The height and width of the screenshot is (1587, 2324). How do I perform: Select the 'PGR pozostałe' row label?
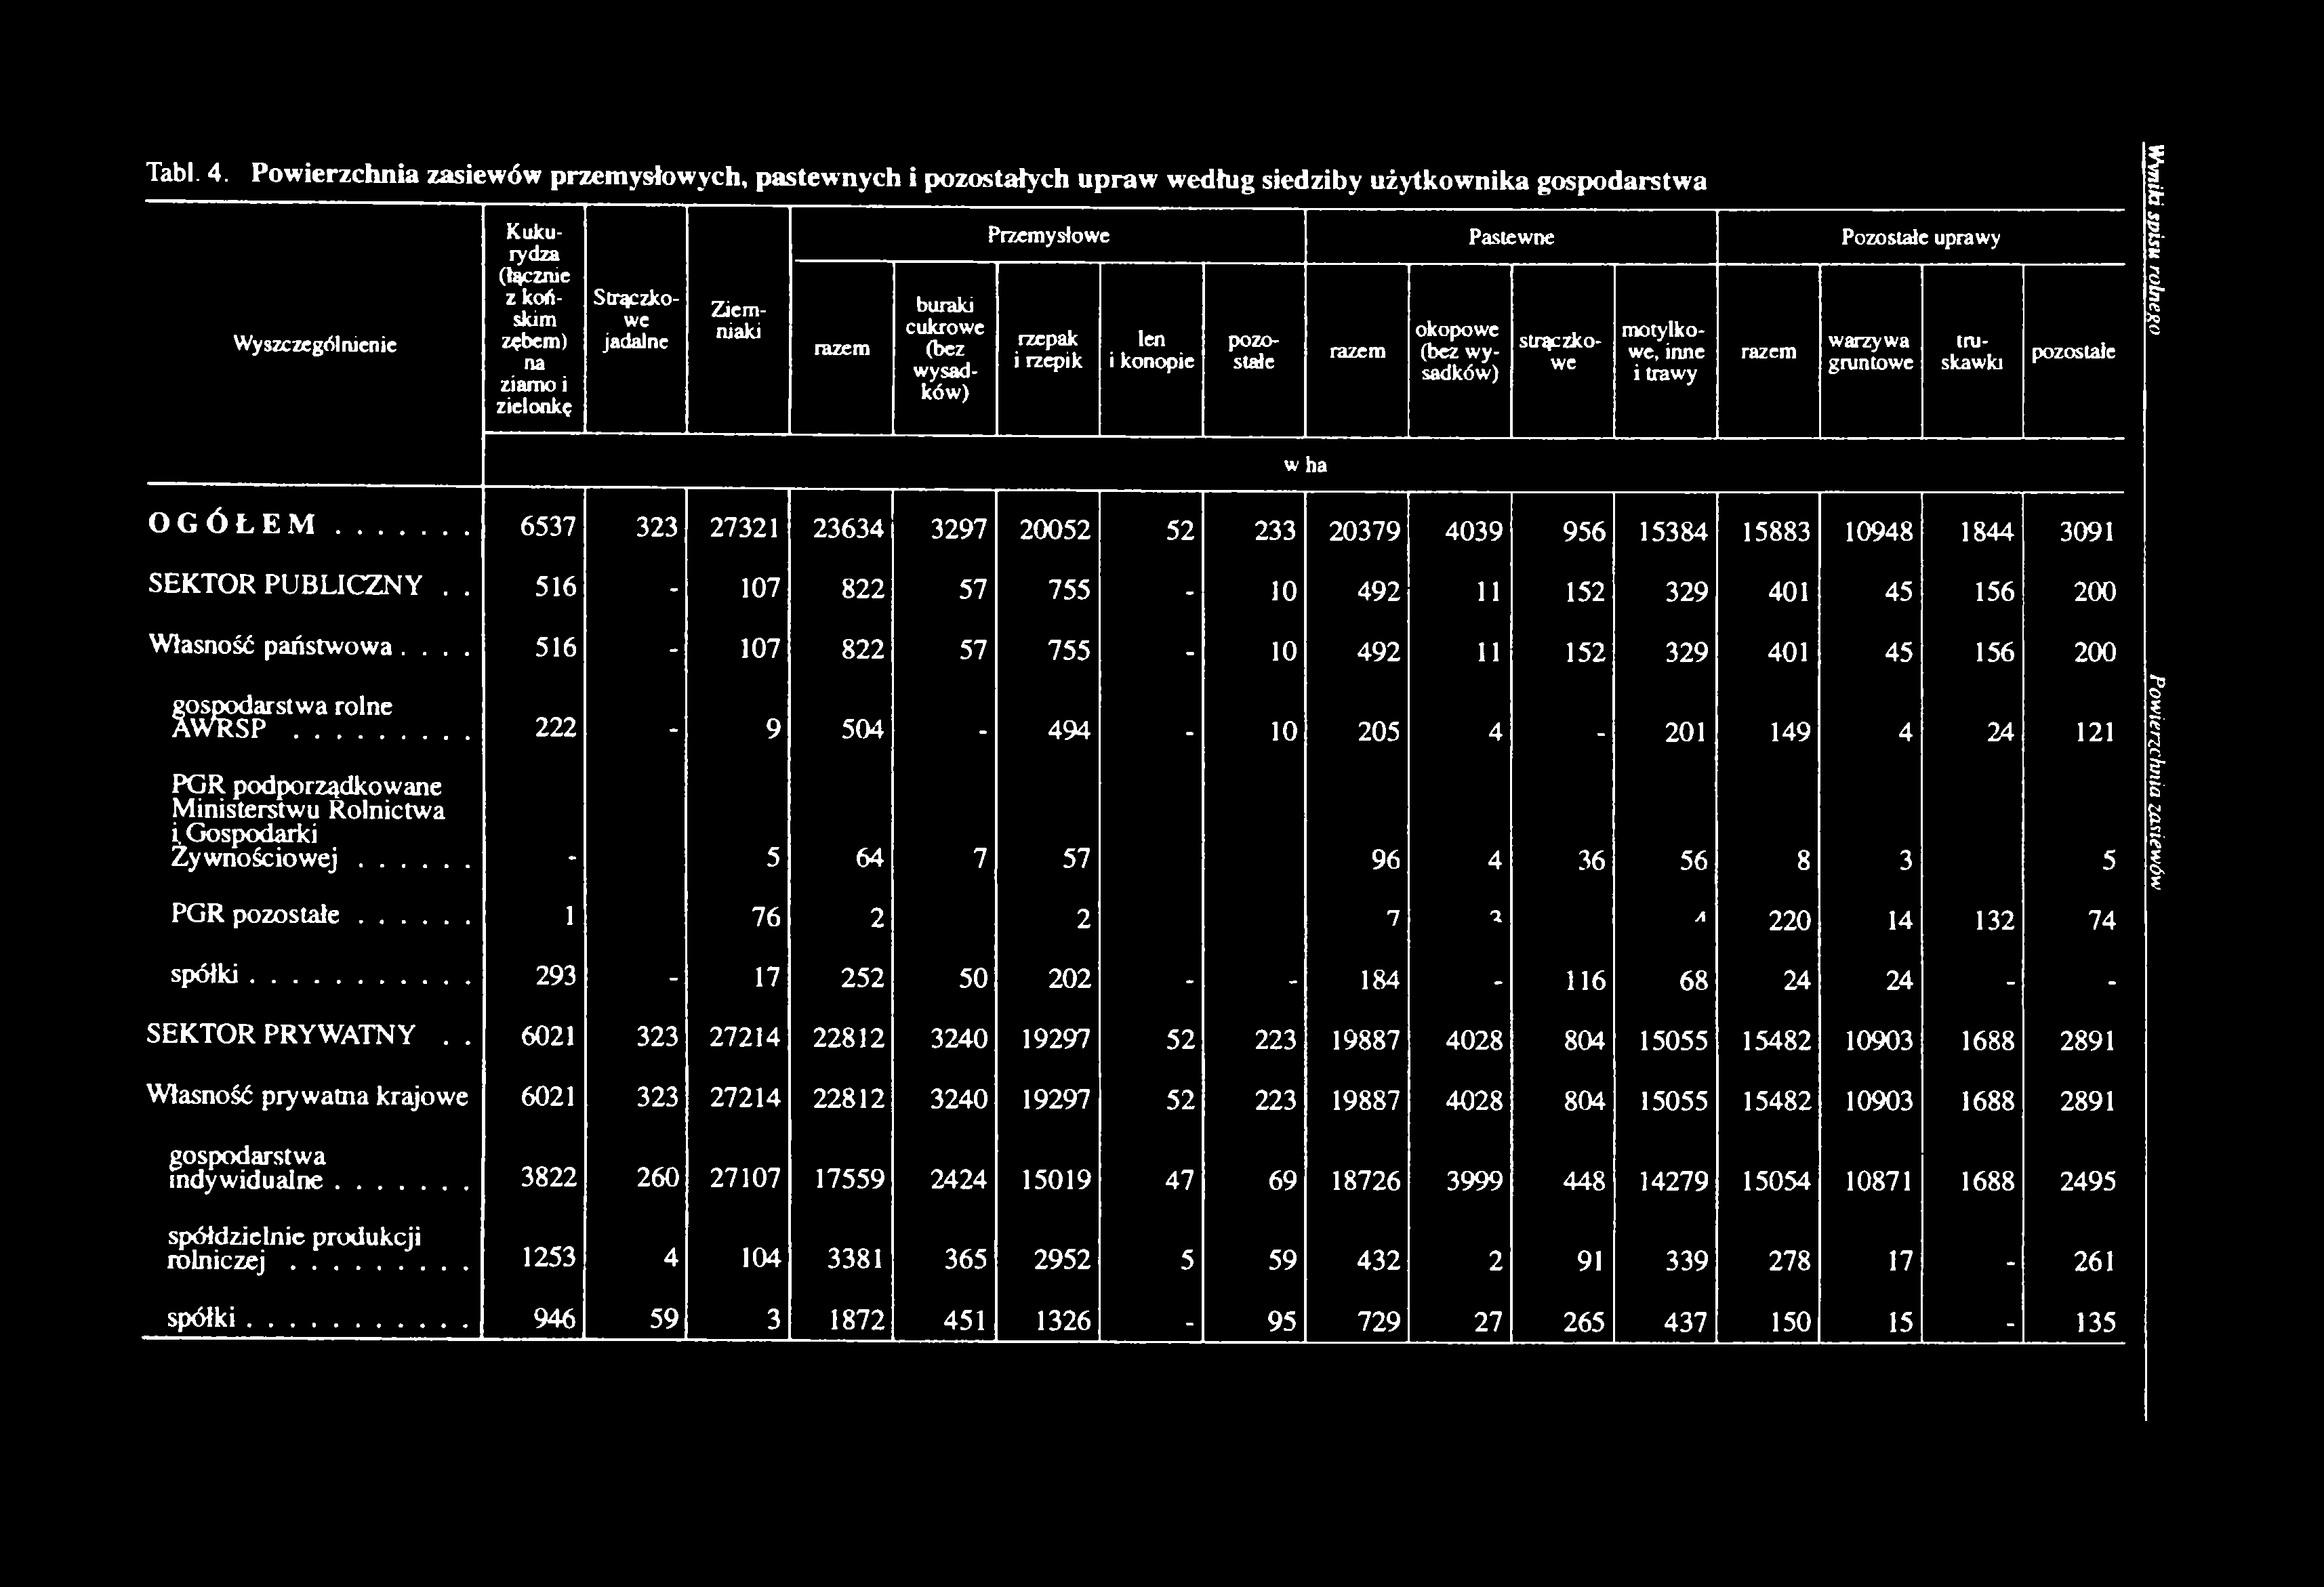[x=256, y=915]
